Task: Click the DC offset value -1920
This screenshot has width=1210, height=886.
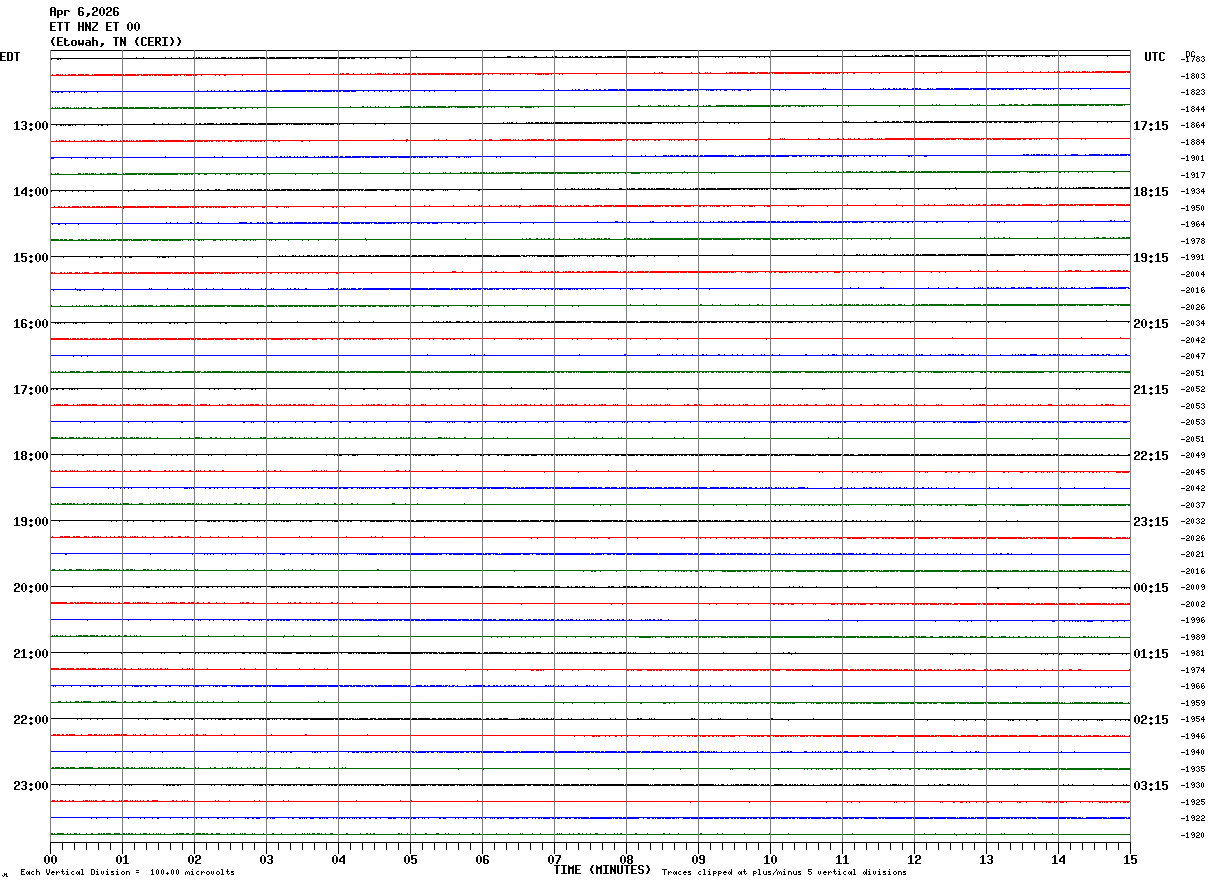Action: 1192,835
